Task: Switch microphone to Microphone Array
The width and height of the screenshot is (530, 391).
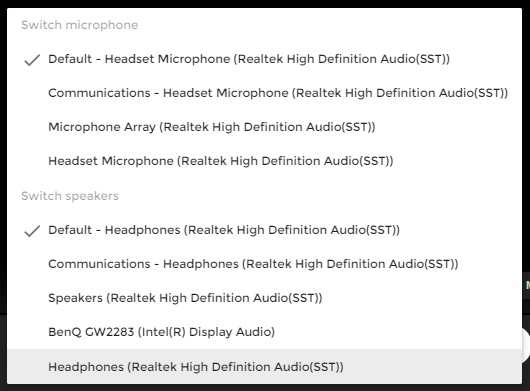Action: 264,127
